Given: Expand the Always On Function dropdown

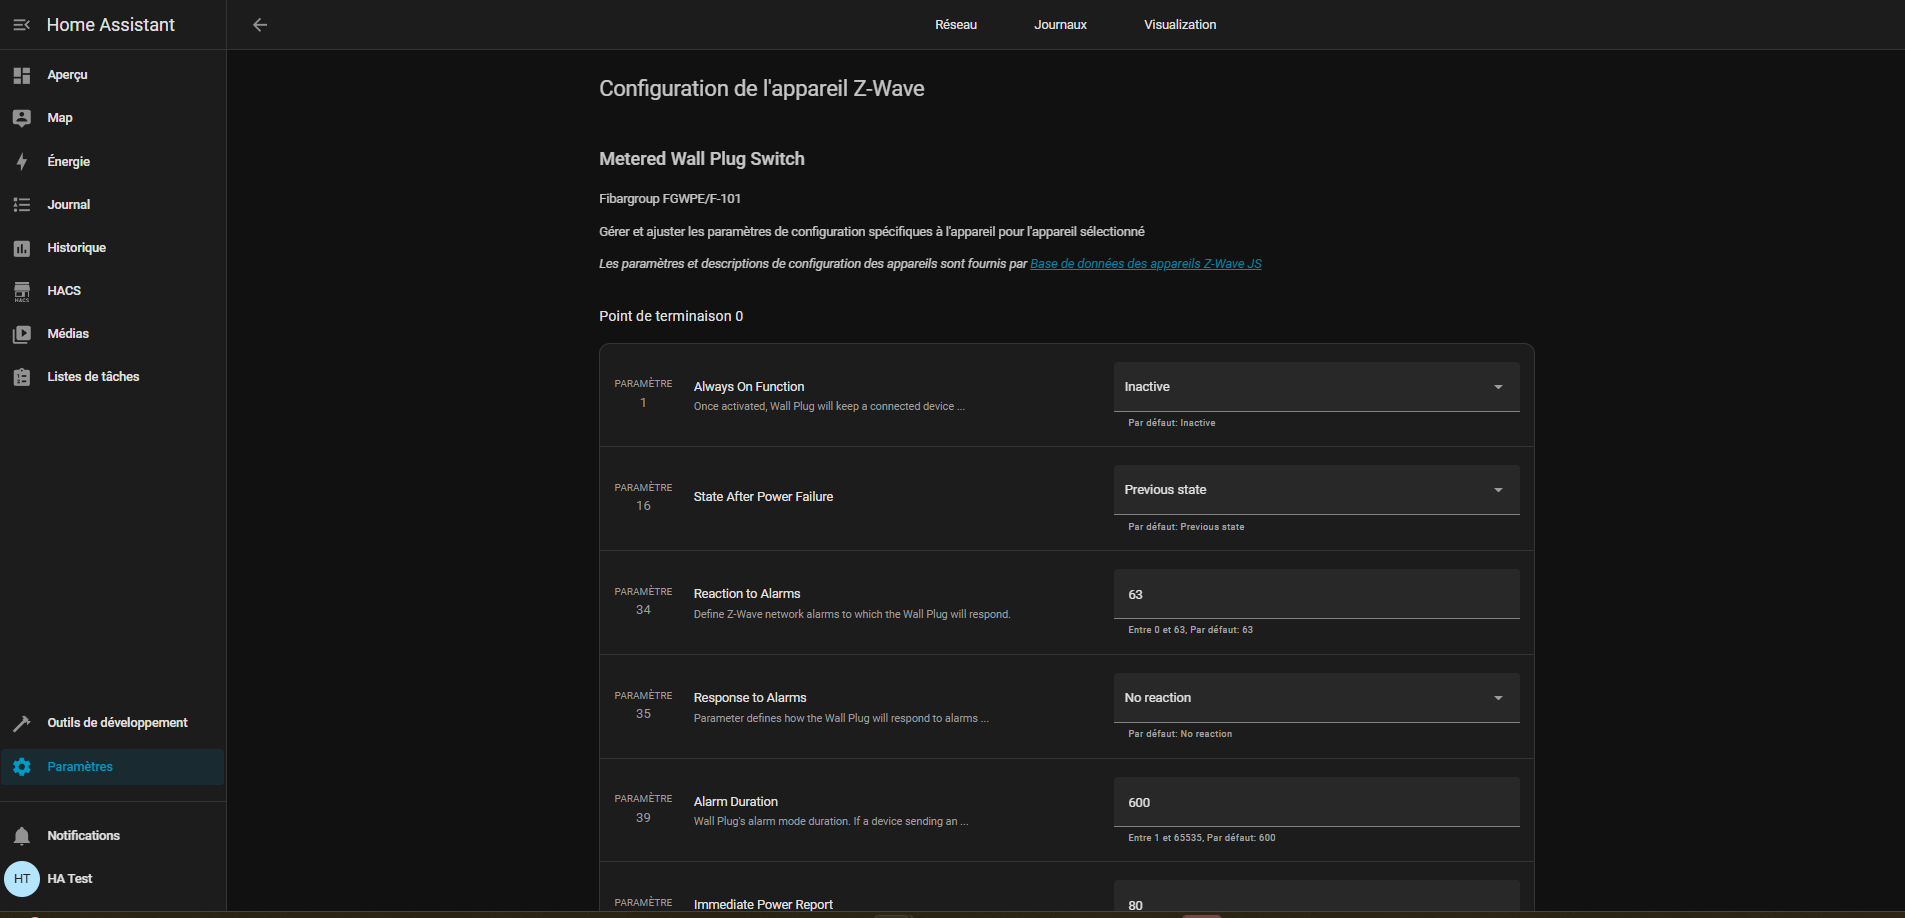Looking at the screenshot, I should pyautogui.click(x=1316, y=387).
